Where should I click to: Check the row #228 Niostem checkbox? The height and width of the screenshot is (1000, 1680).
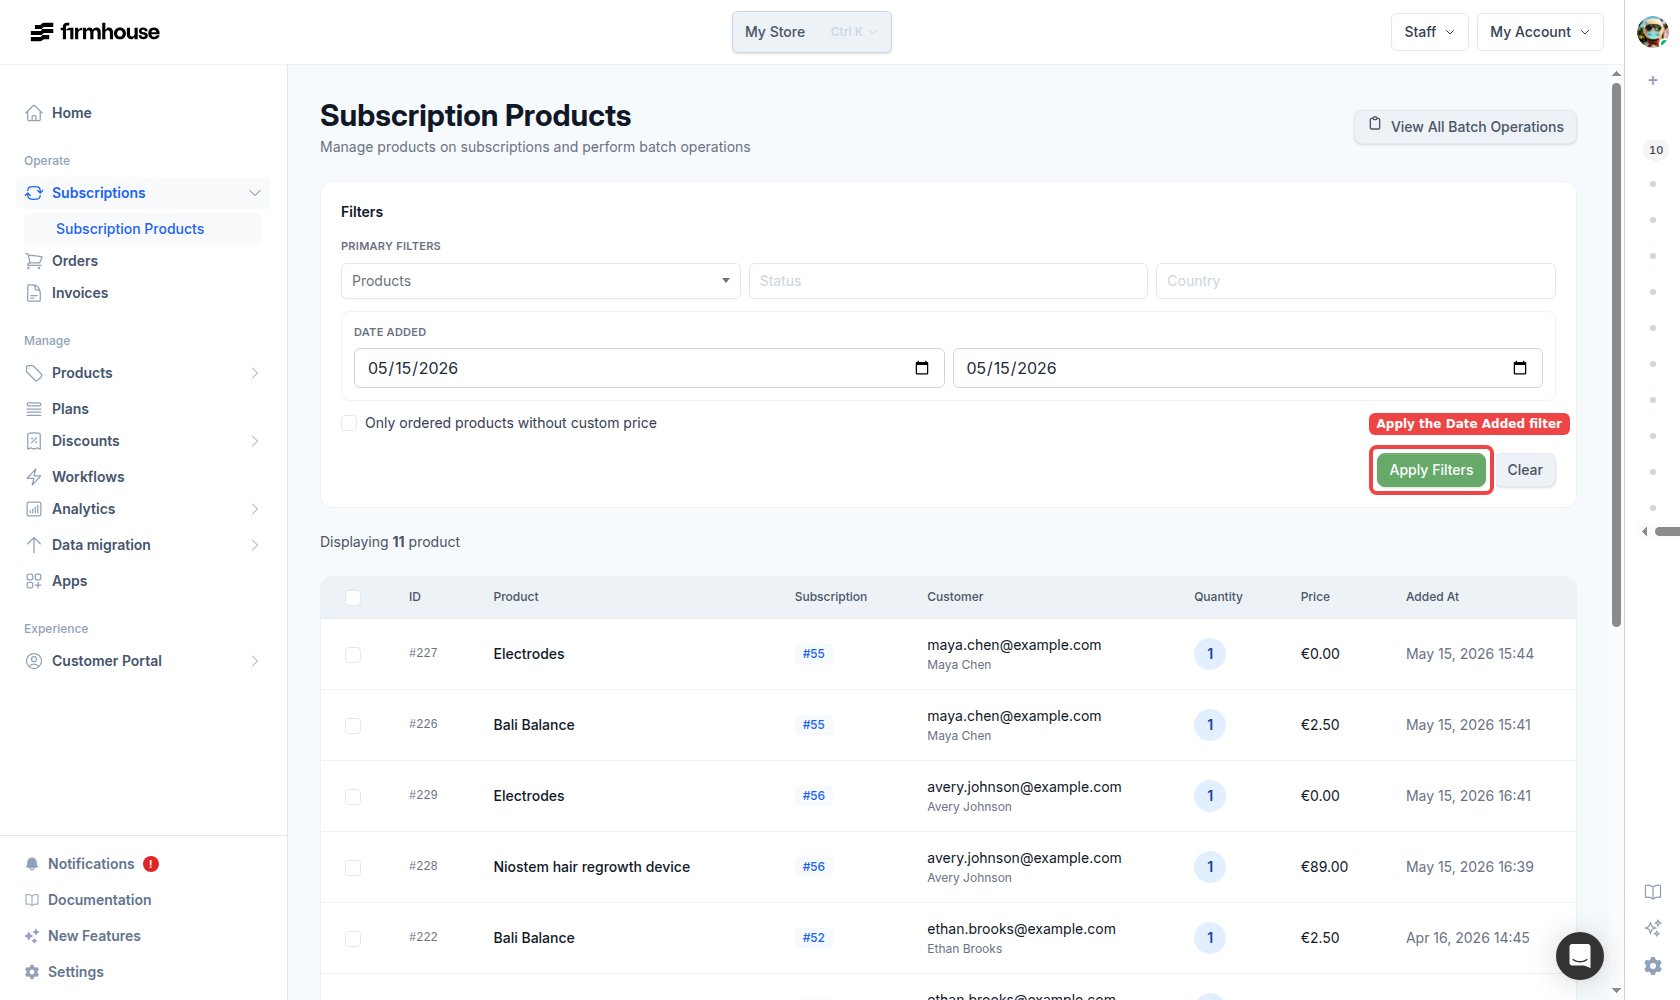tap(353, 868)
